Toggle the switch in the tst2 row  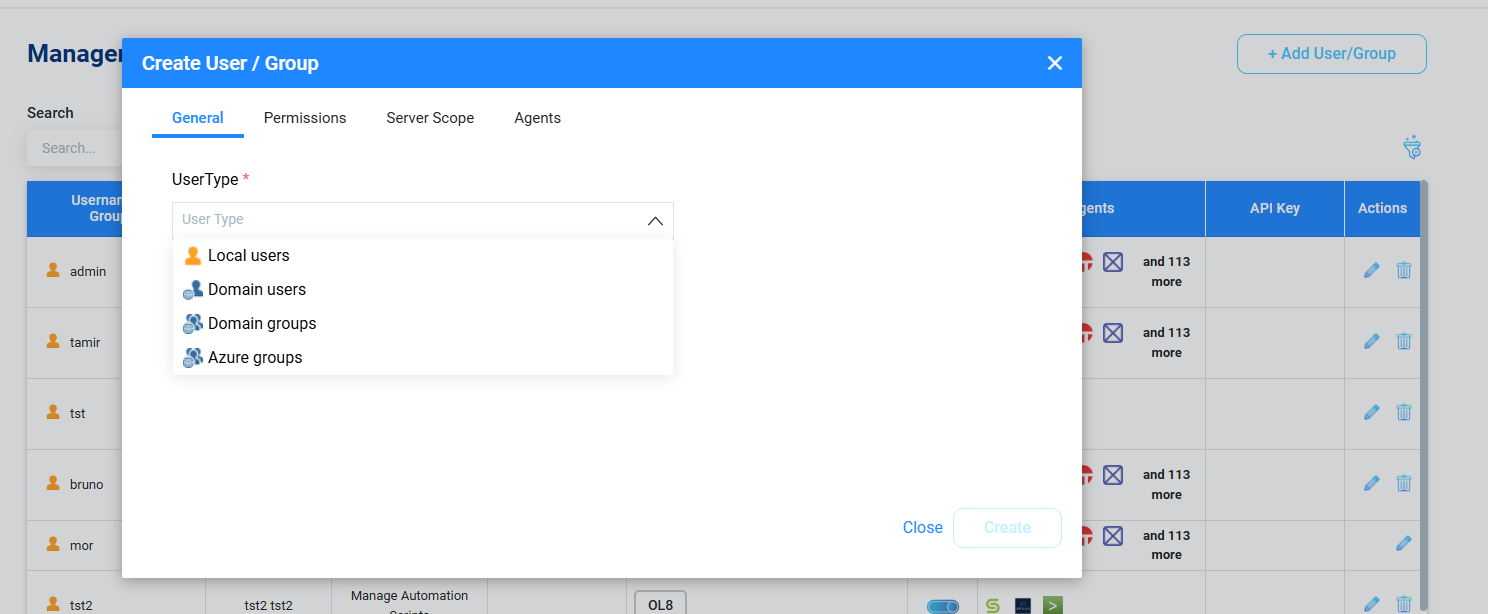click(942, 606)
